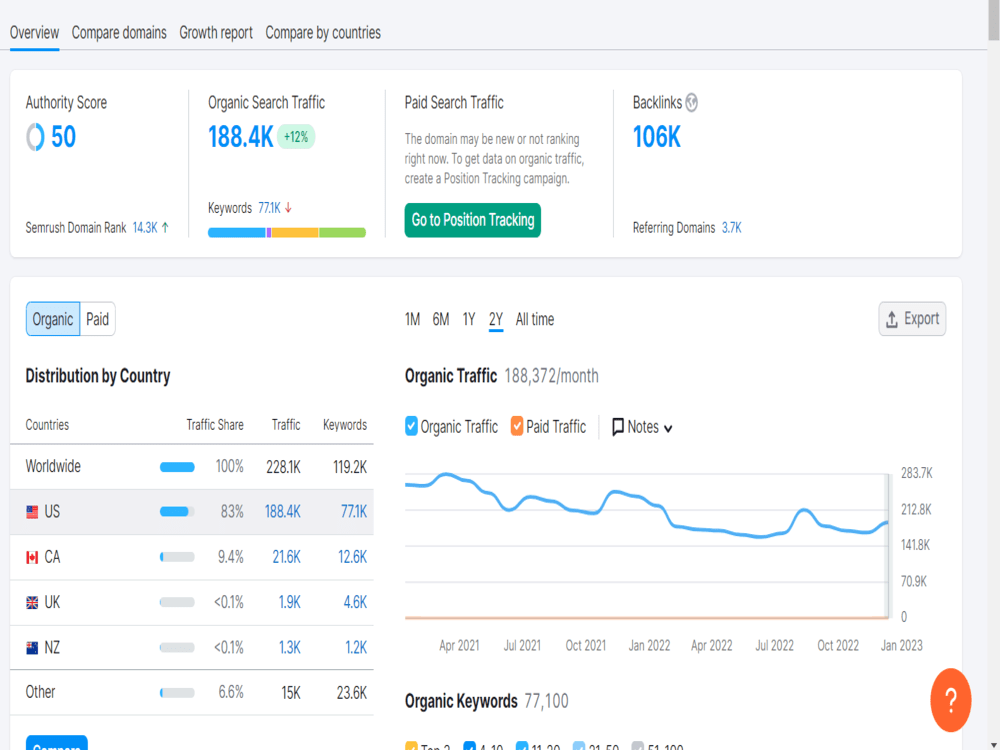Select the 1M time range
The width and height of the screenshot is (1000, 750).
click(x=412, y=319)
